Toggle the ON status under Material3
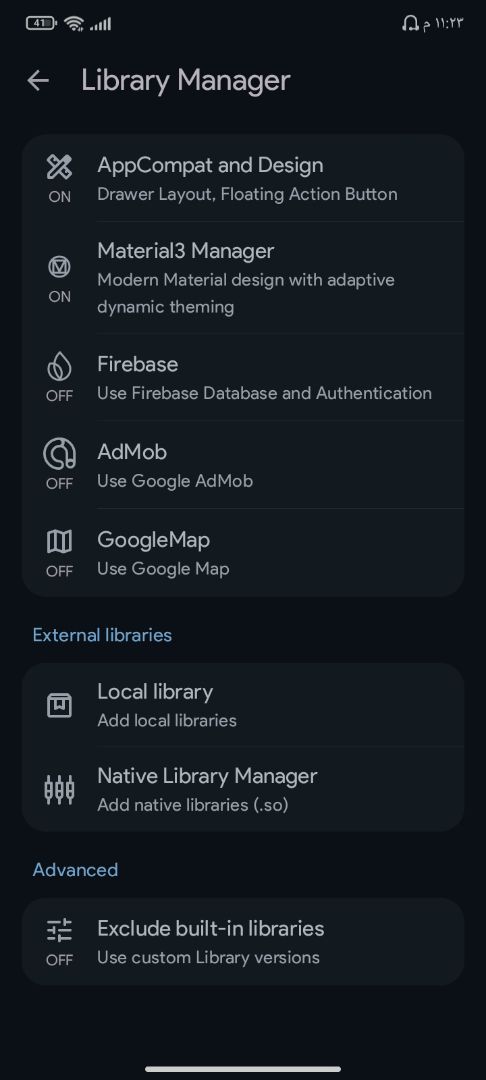Viewport: 486px width, 1080px height. (59, 297)
